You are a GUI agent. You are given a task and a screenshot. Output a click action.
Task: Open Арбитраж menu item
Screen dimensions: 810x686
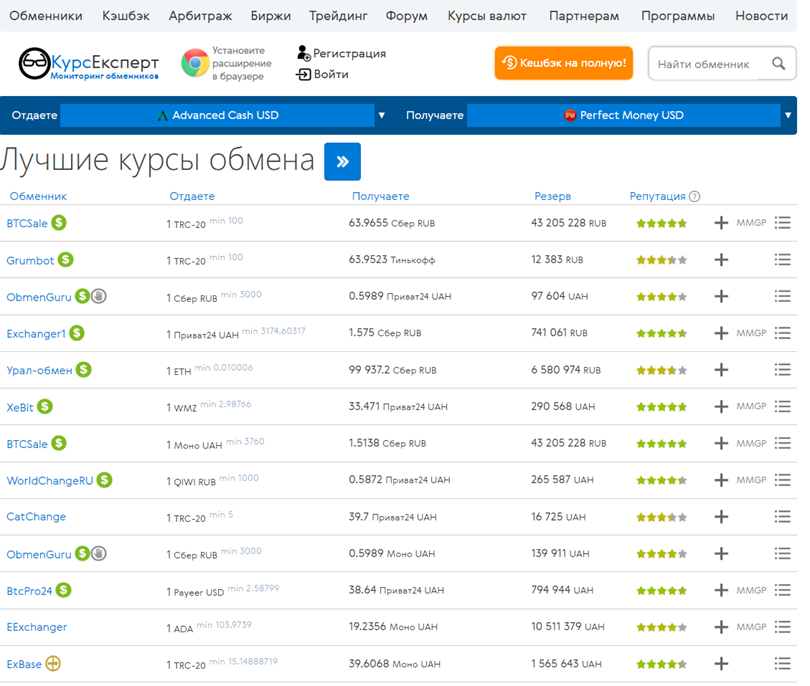click(200, 16)
